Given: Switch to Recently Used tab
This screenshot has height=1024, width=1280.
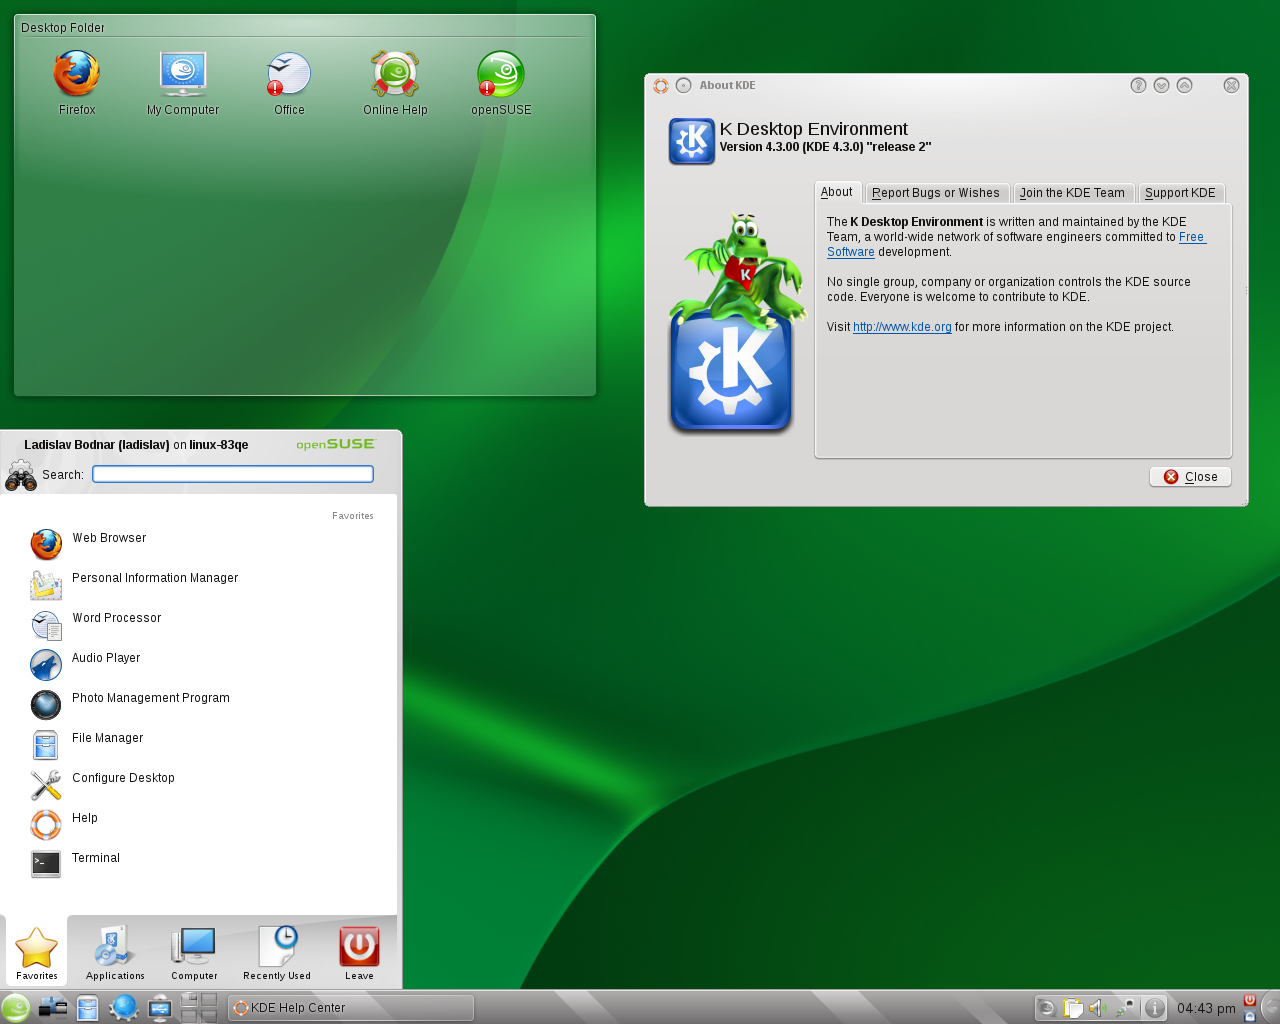Looking at the screenshot, I should tap(277, 952).
